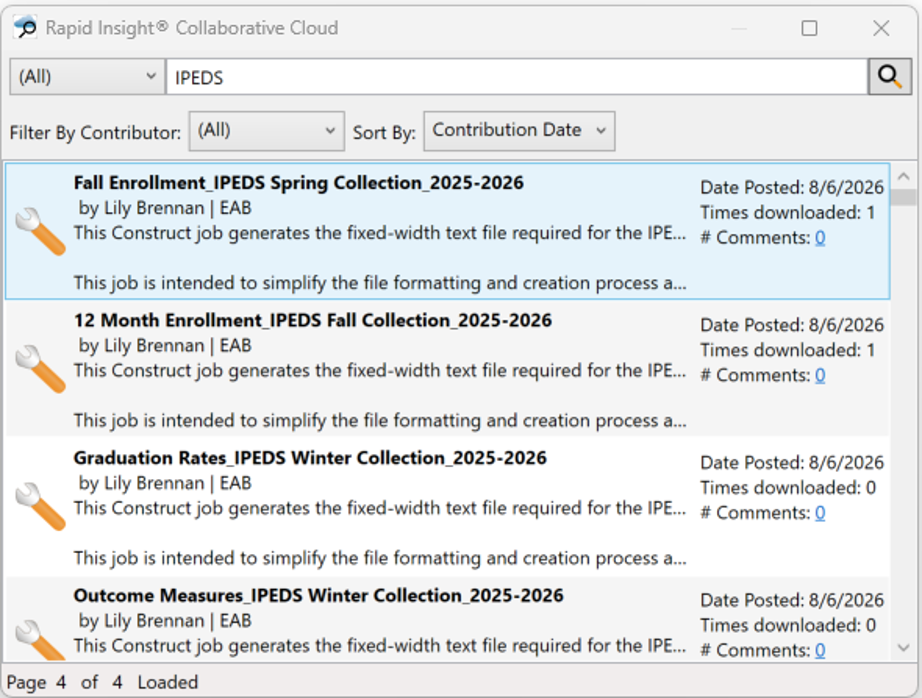Click author line under Graduation Rates title
The height and width of the screenshot is (698, 922).
(x=165, y=483)
